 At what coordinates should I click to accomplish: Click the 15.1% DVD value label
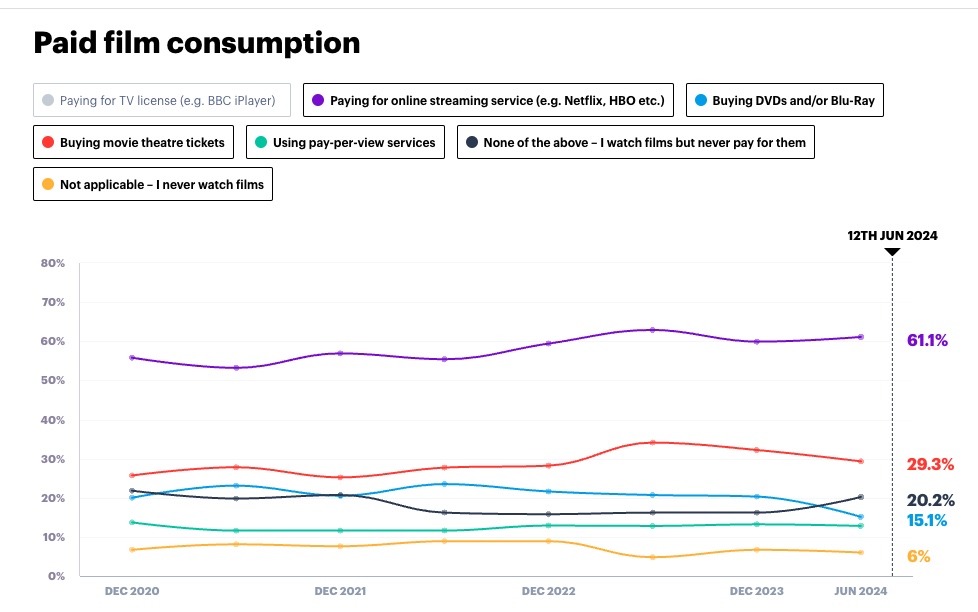(x=927, y=520)
